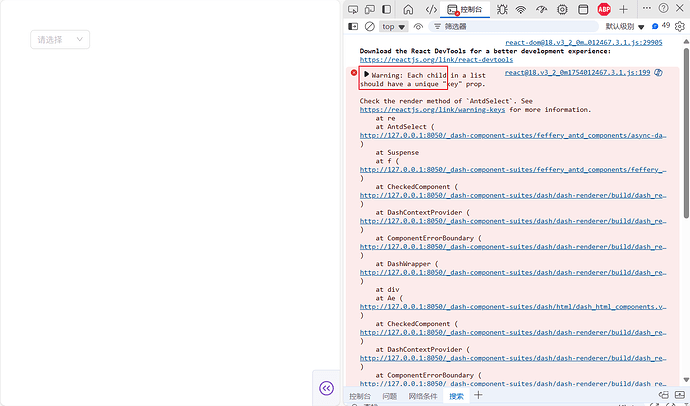Image resolution: width=690 pixels, height=406 pixels.
Task: Click the help question mark icon
Action: (x=664, y=8)
